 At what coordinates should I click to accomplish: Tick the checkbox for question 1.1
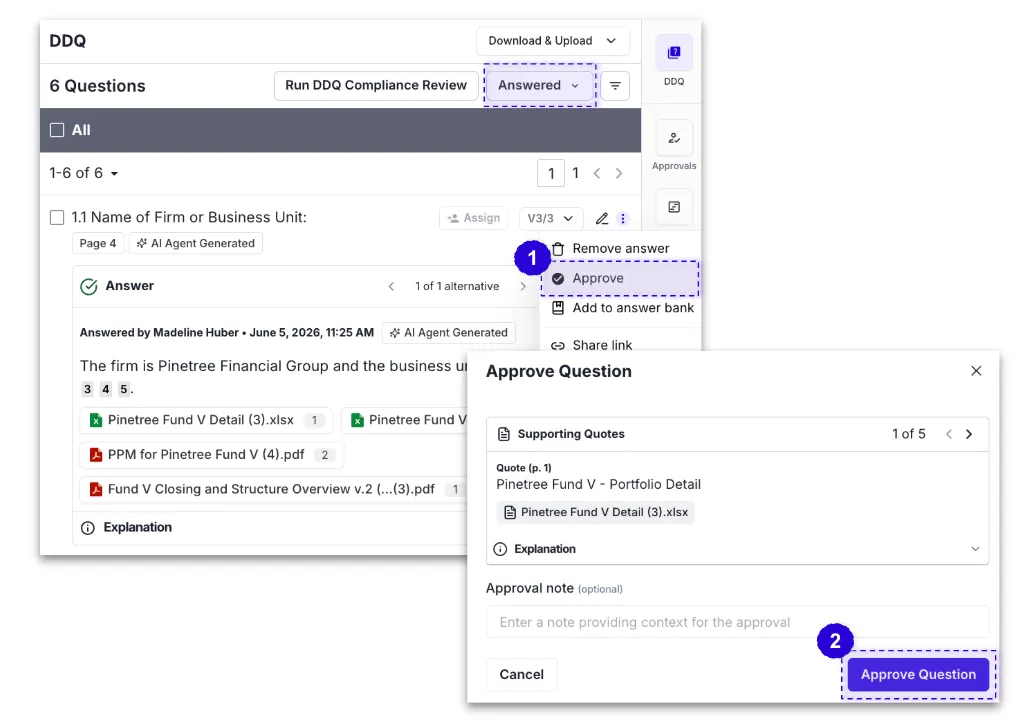pos(57,217)
